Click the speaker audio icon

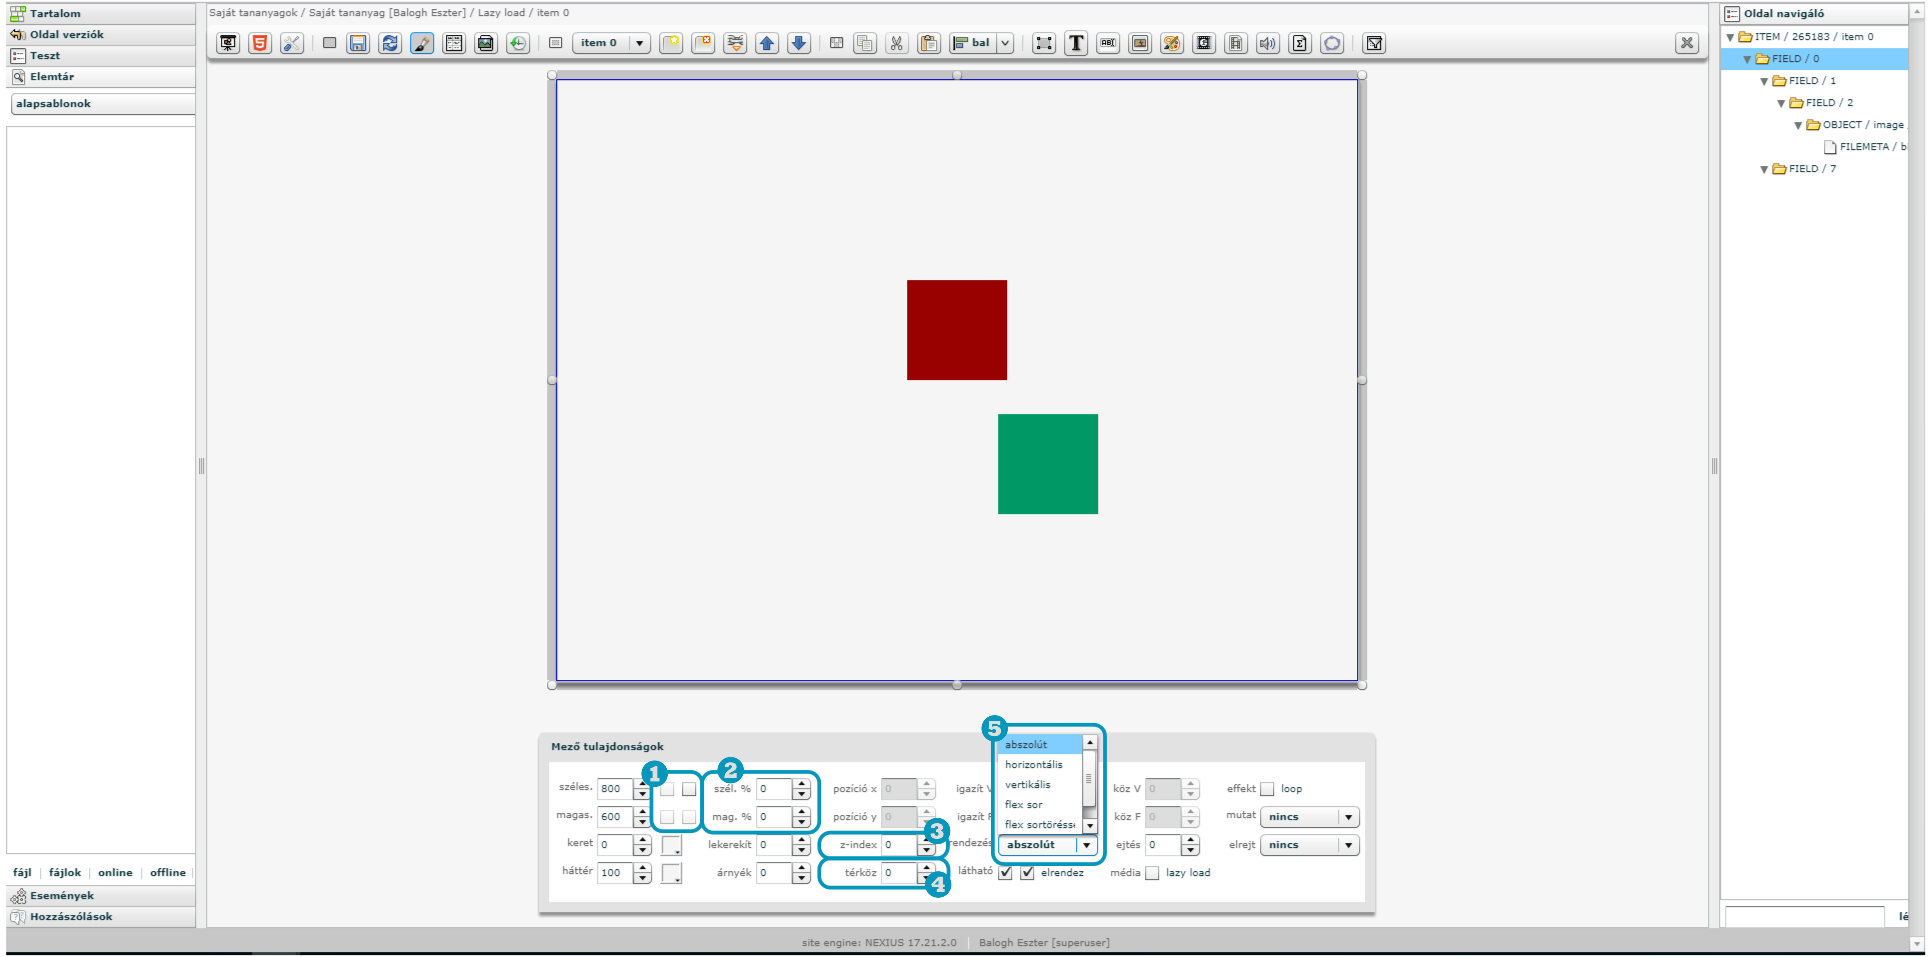1268,43
